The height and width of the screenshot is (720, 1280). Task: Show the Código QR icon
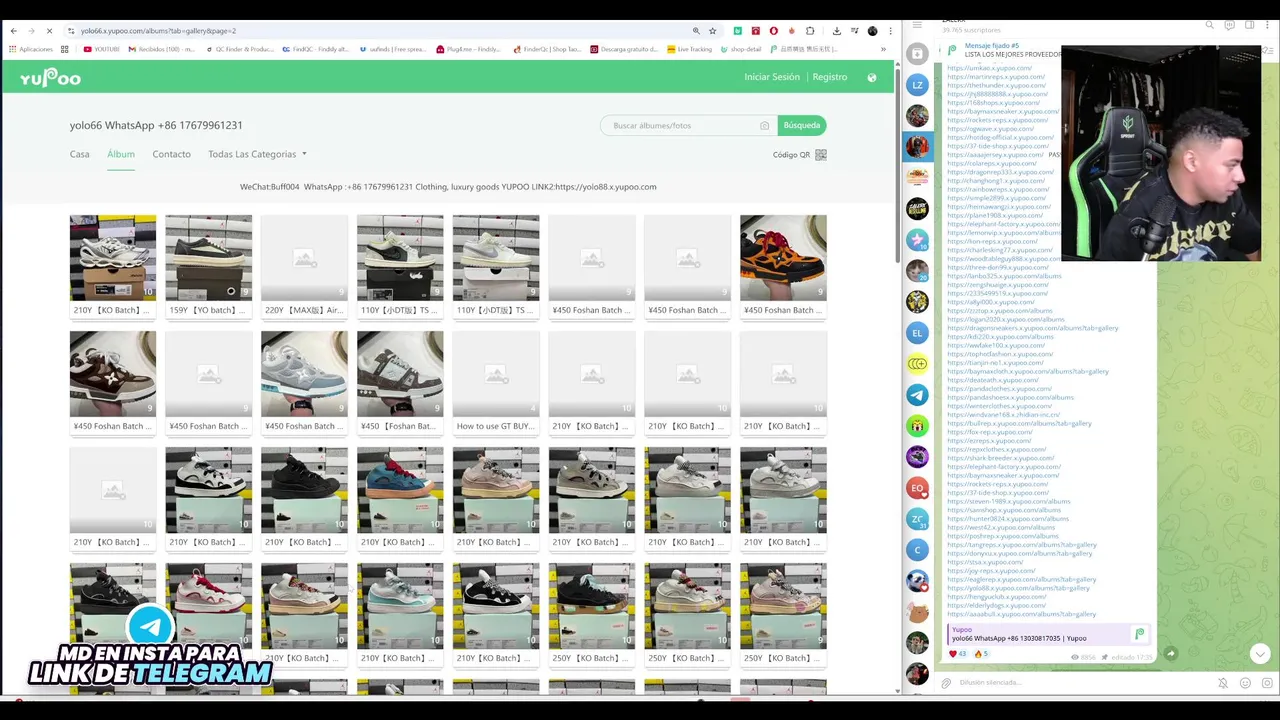821,155
